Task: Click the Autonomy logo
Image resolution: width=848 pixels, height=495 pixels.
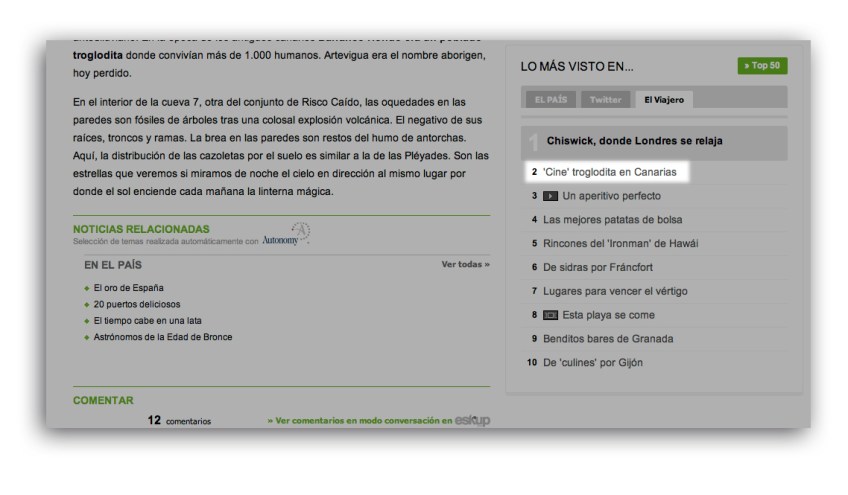Action: tap(286, 236)
